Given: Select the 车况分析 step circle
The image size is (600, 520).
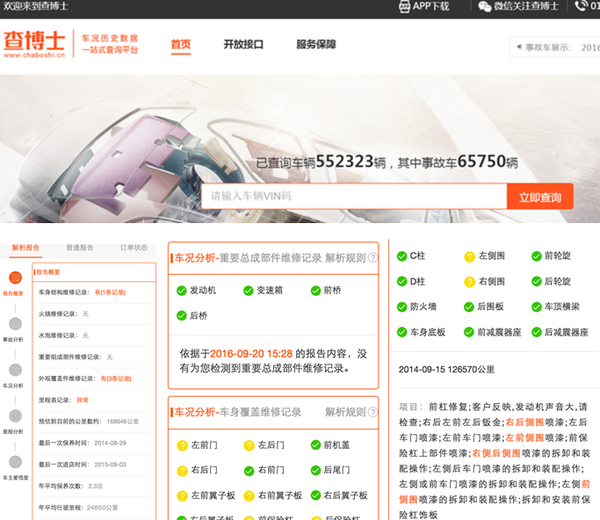Looking at the screenshot, I should coord(15,370).
